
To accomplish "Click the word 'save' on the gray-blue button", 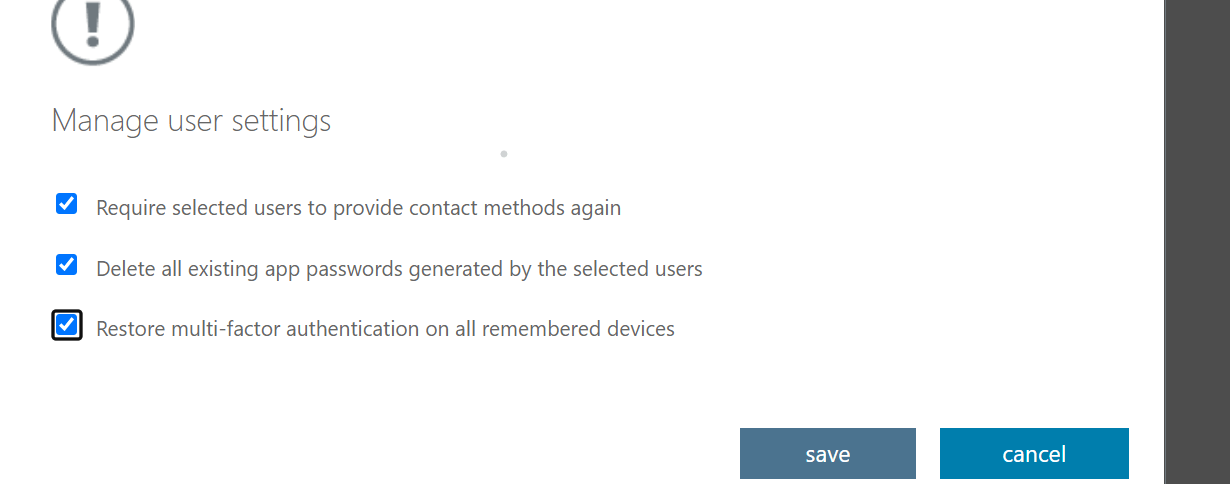I will (x=827, y=454).
